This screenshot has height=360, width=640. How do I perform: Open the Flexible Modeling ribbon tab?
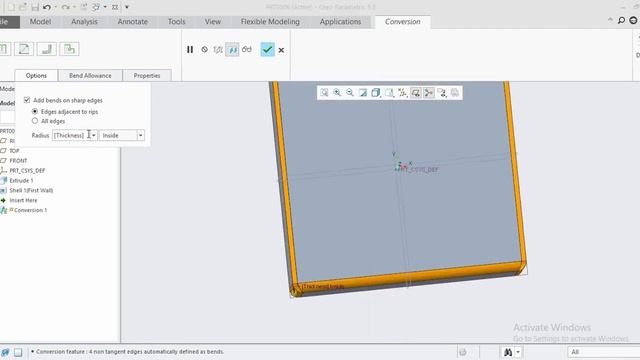(270, 22)
